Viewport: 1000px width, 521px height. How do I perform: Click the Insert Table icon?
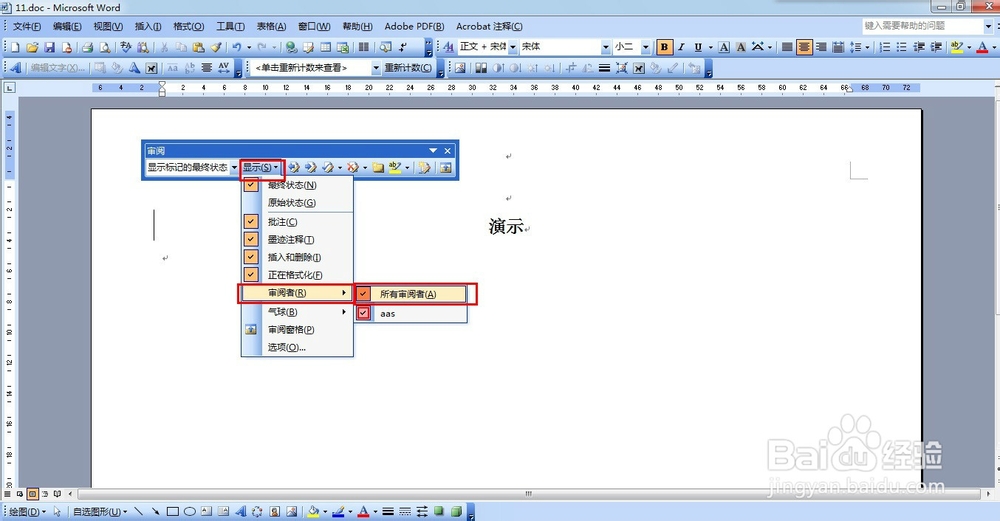pyautogui.click(x=326, y=47)
